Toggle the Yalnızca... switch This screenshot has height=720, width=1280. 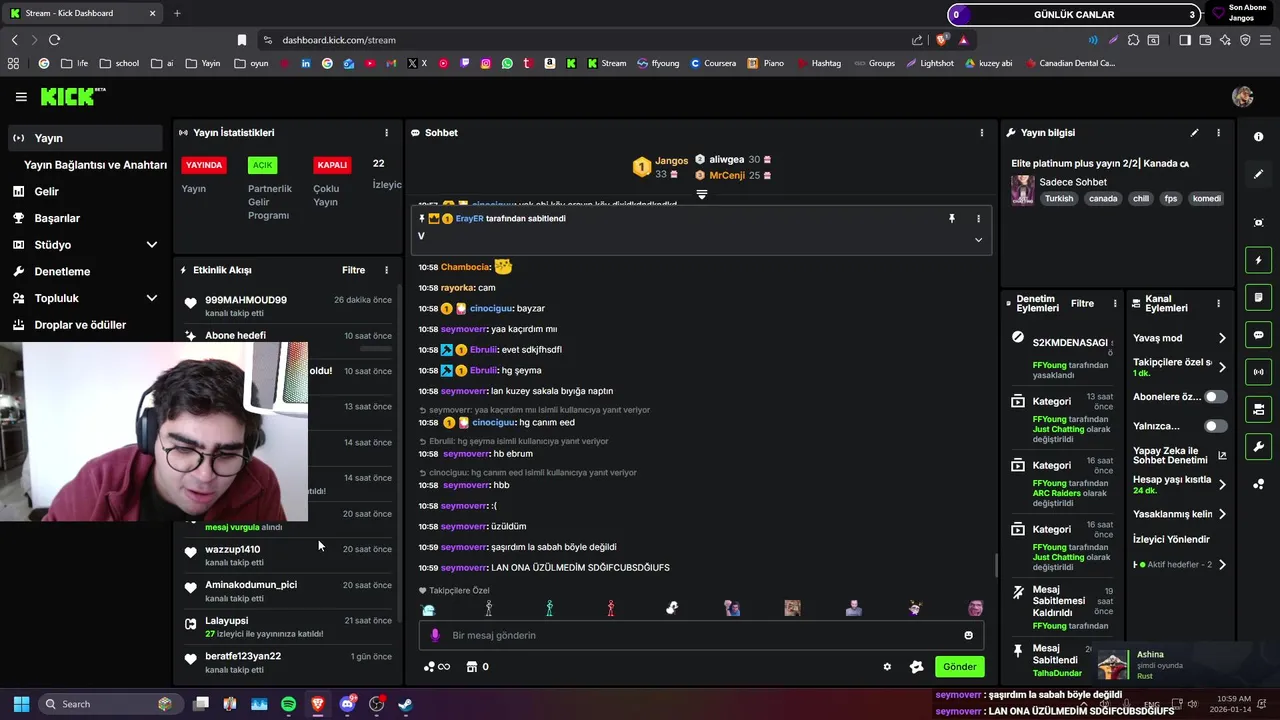1215,426
